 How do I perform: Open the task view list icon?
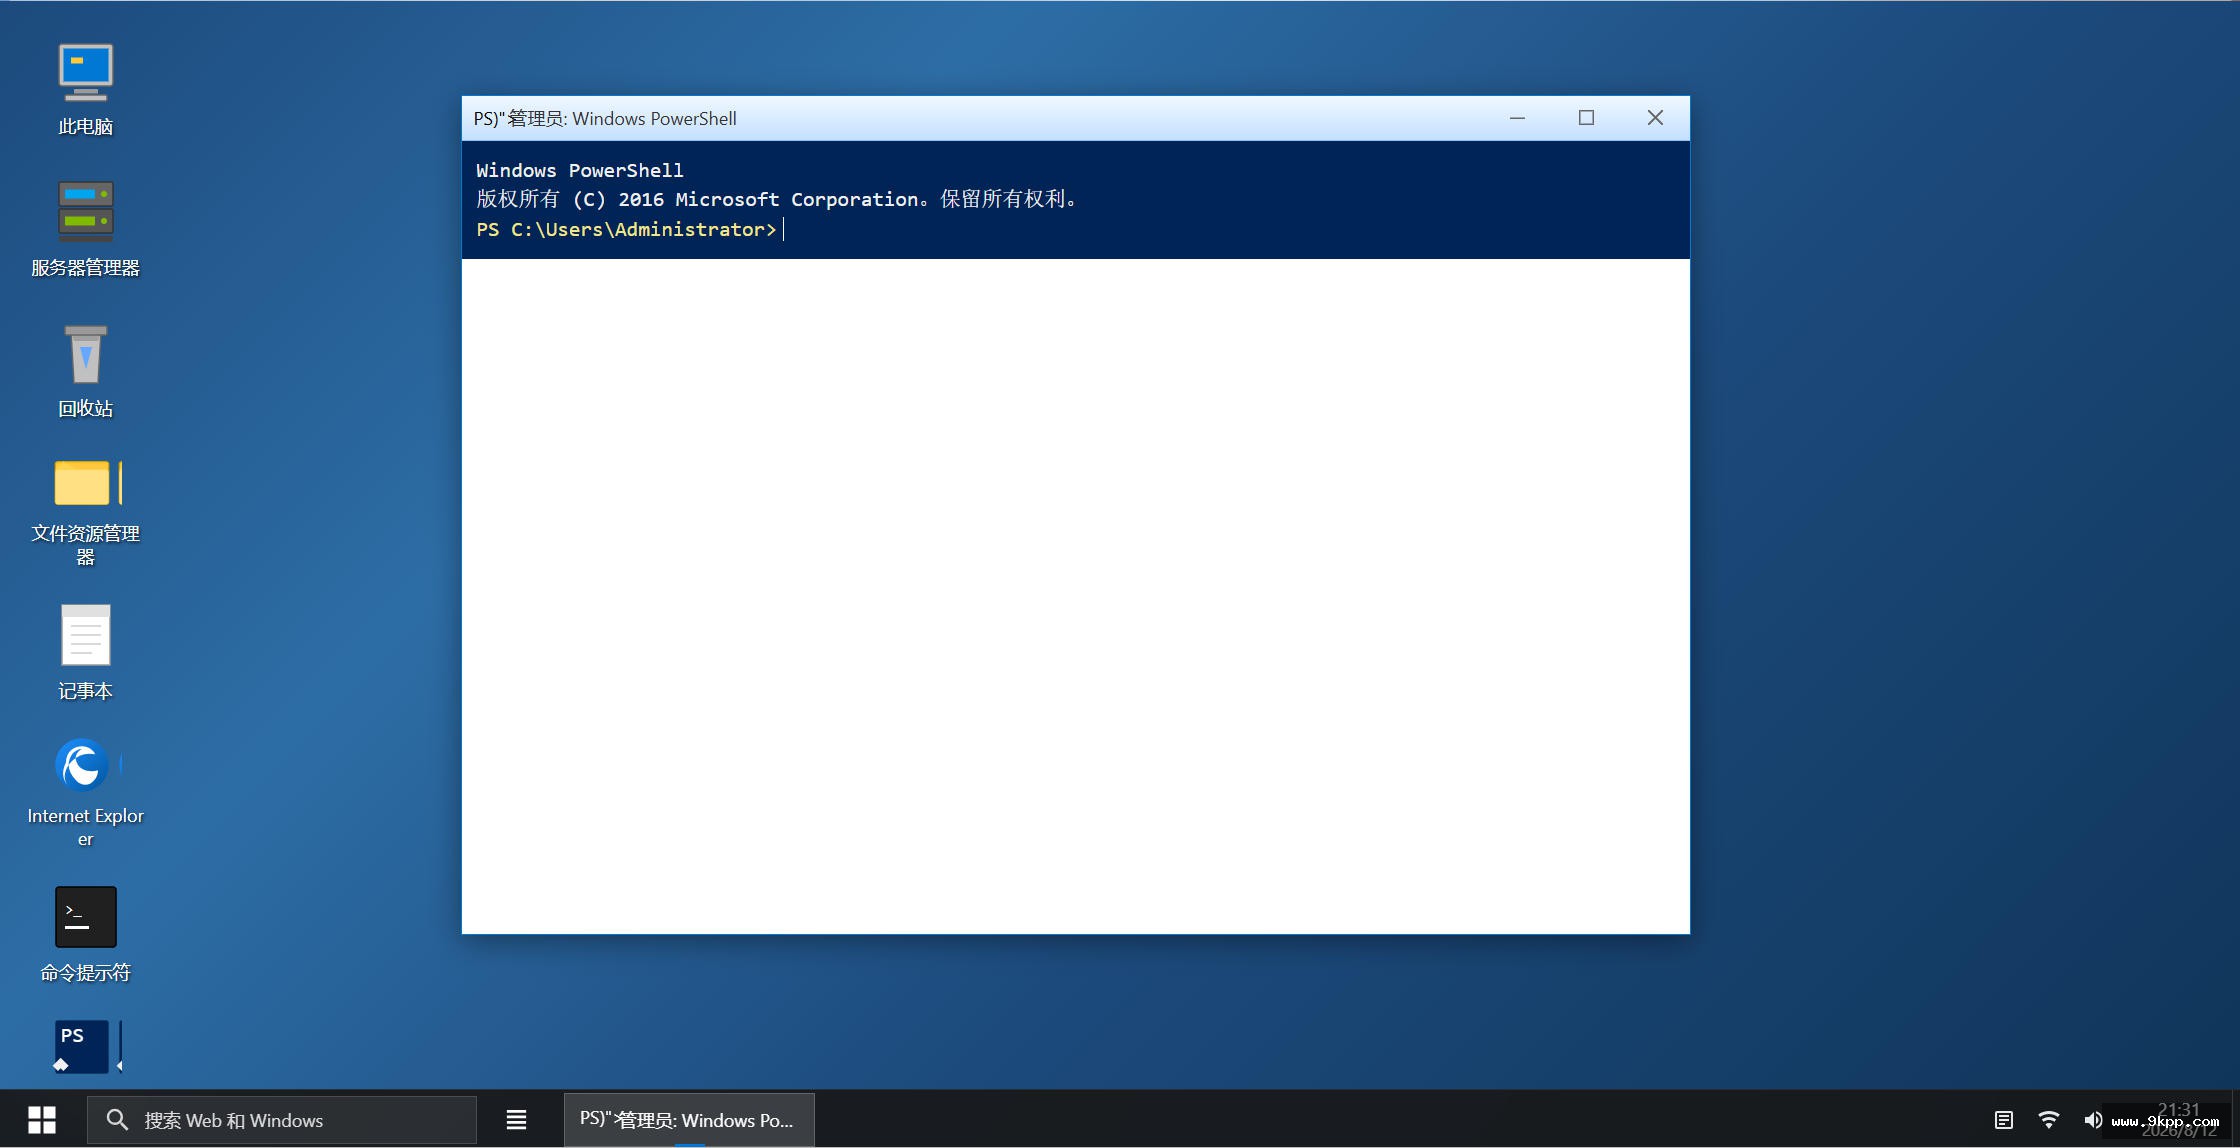(516, 1120)
